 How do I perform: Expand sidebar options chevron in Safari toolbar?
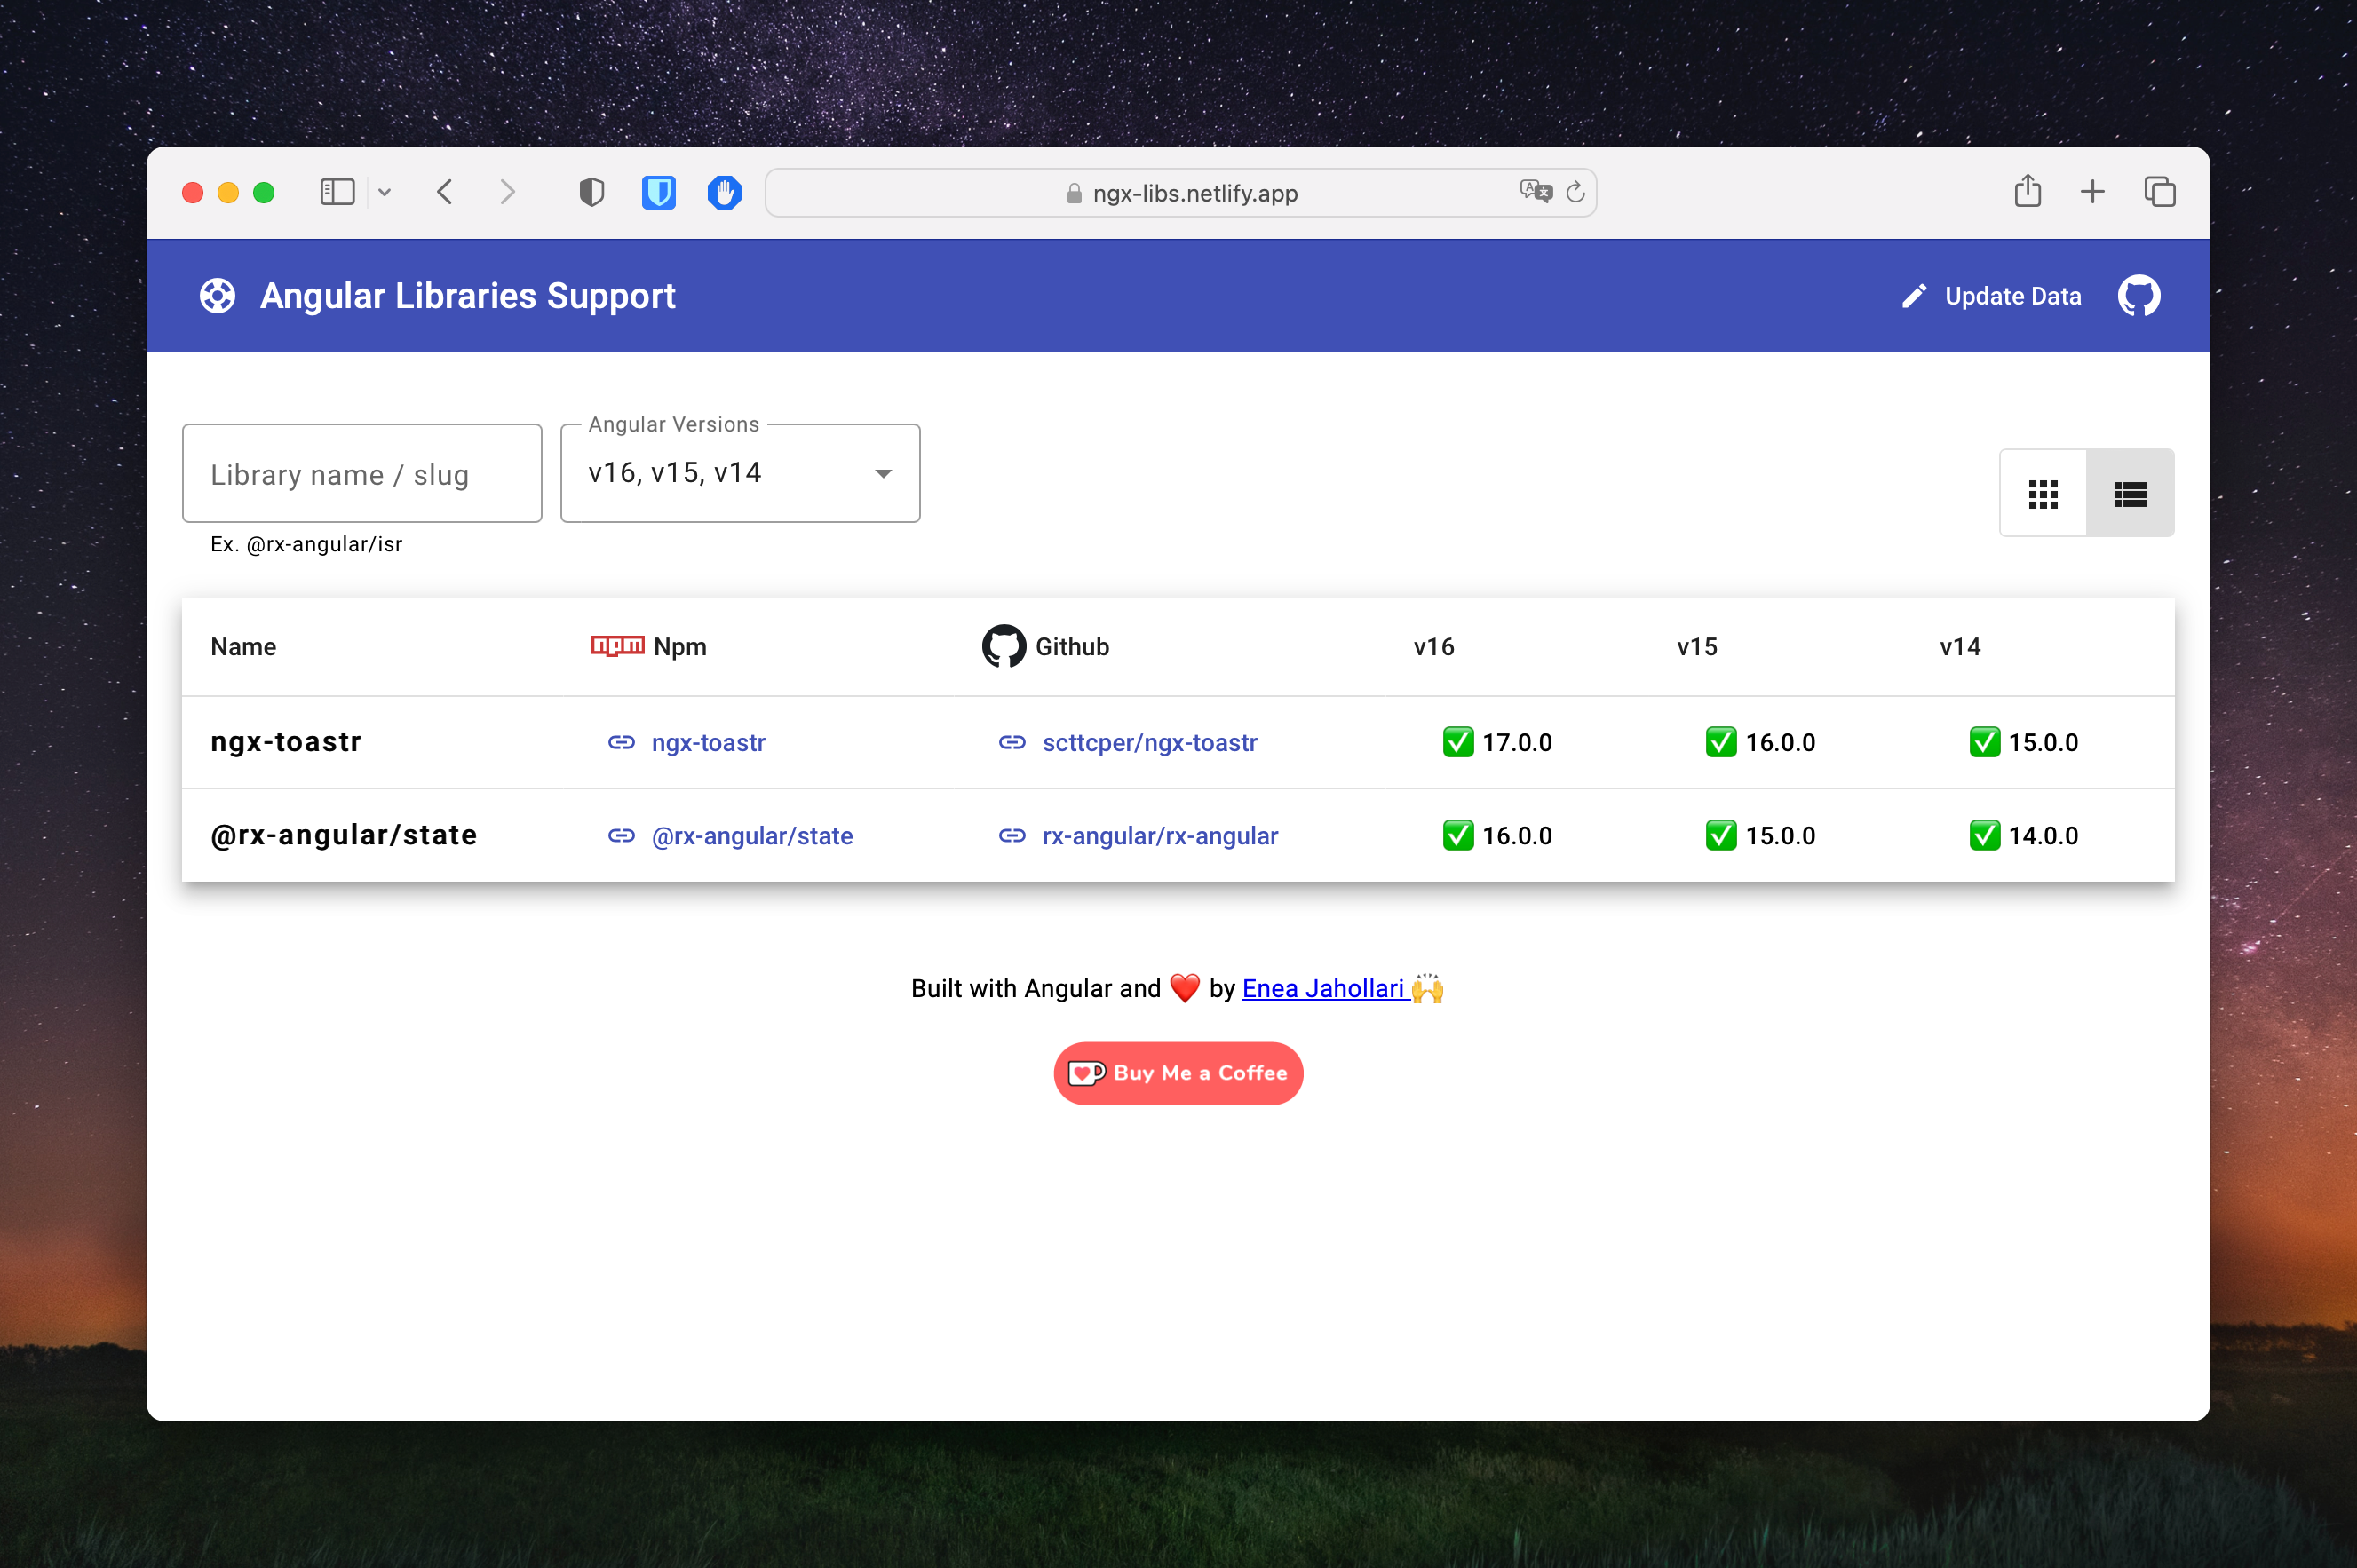384,192
